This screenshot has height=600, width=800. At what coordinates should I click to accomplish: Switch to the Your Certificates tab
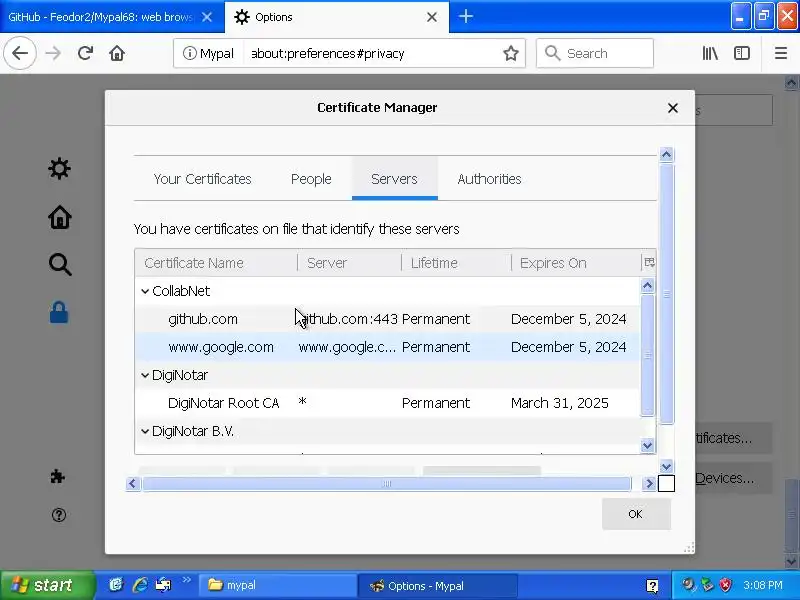(x=203, y=179)
